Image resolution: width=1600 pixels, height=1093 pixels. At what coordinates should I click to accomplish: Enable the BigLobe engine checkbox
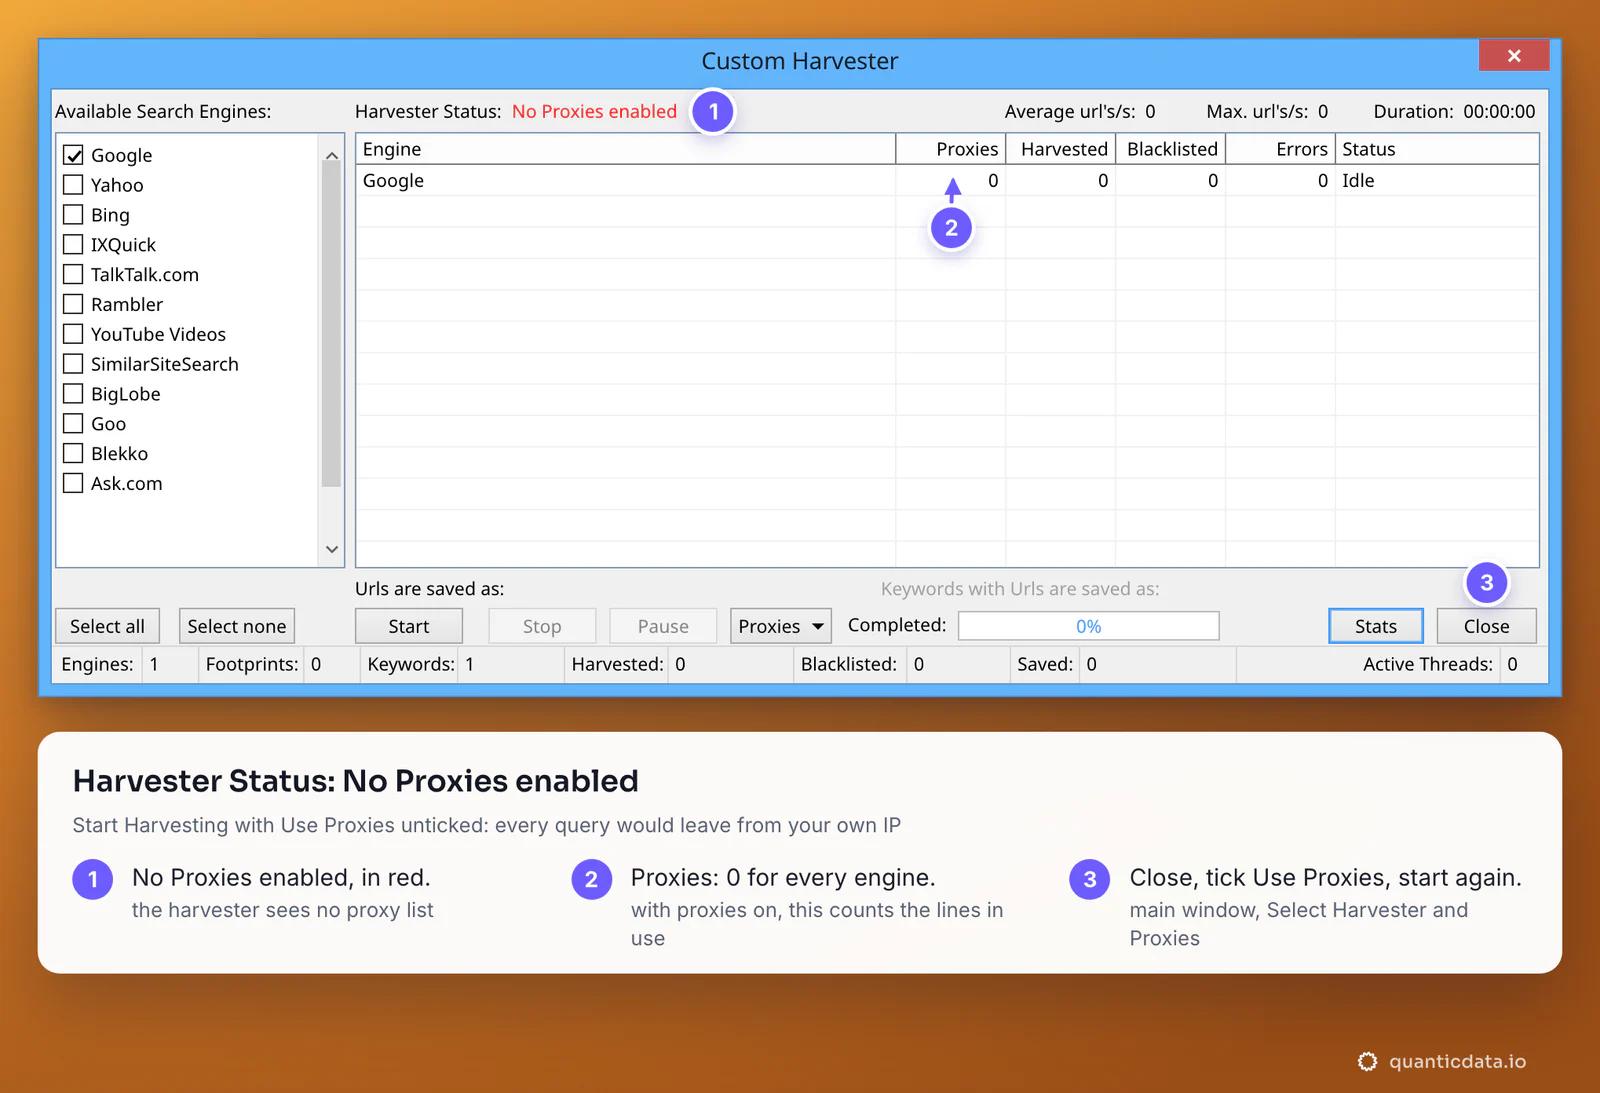[73, 394]
